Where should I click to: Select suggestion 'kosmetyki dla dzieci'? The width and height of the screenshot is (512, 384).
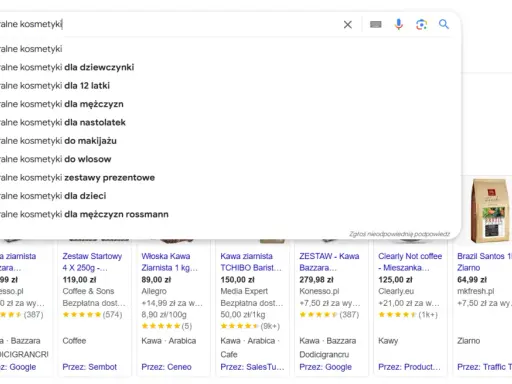click(230, 196)
